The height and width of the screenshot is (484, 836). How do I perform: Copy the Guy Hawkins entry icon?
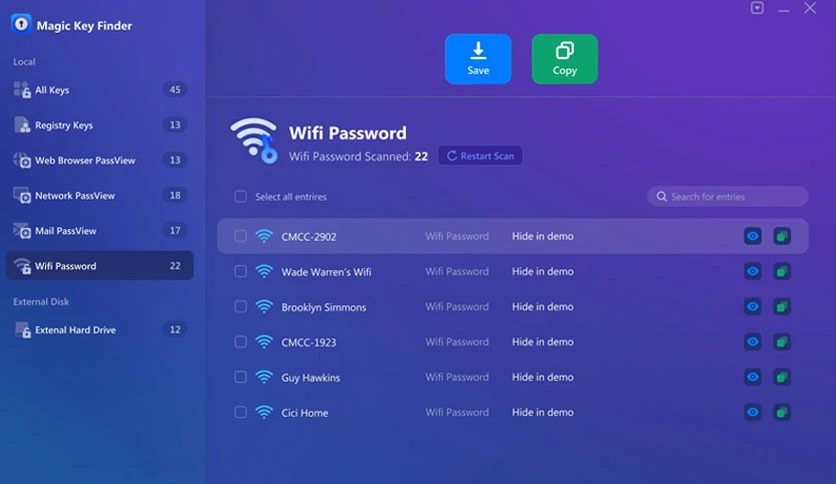point(782,377)
